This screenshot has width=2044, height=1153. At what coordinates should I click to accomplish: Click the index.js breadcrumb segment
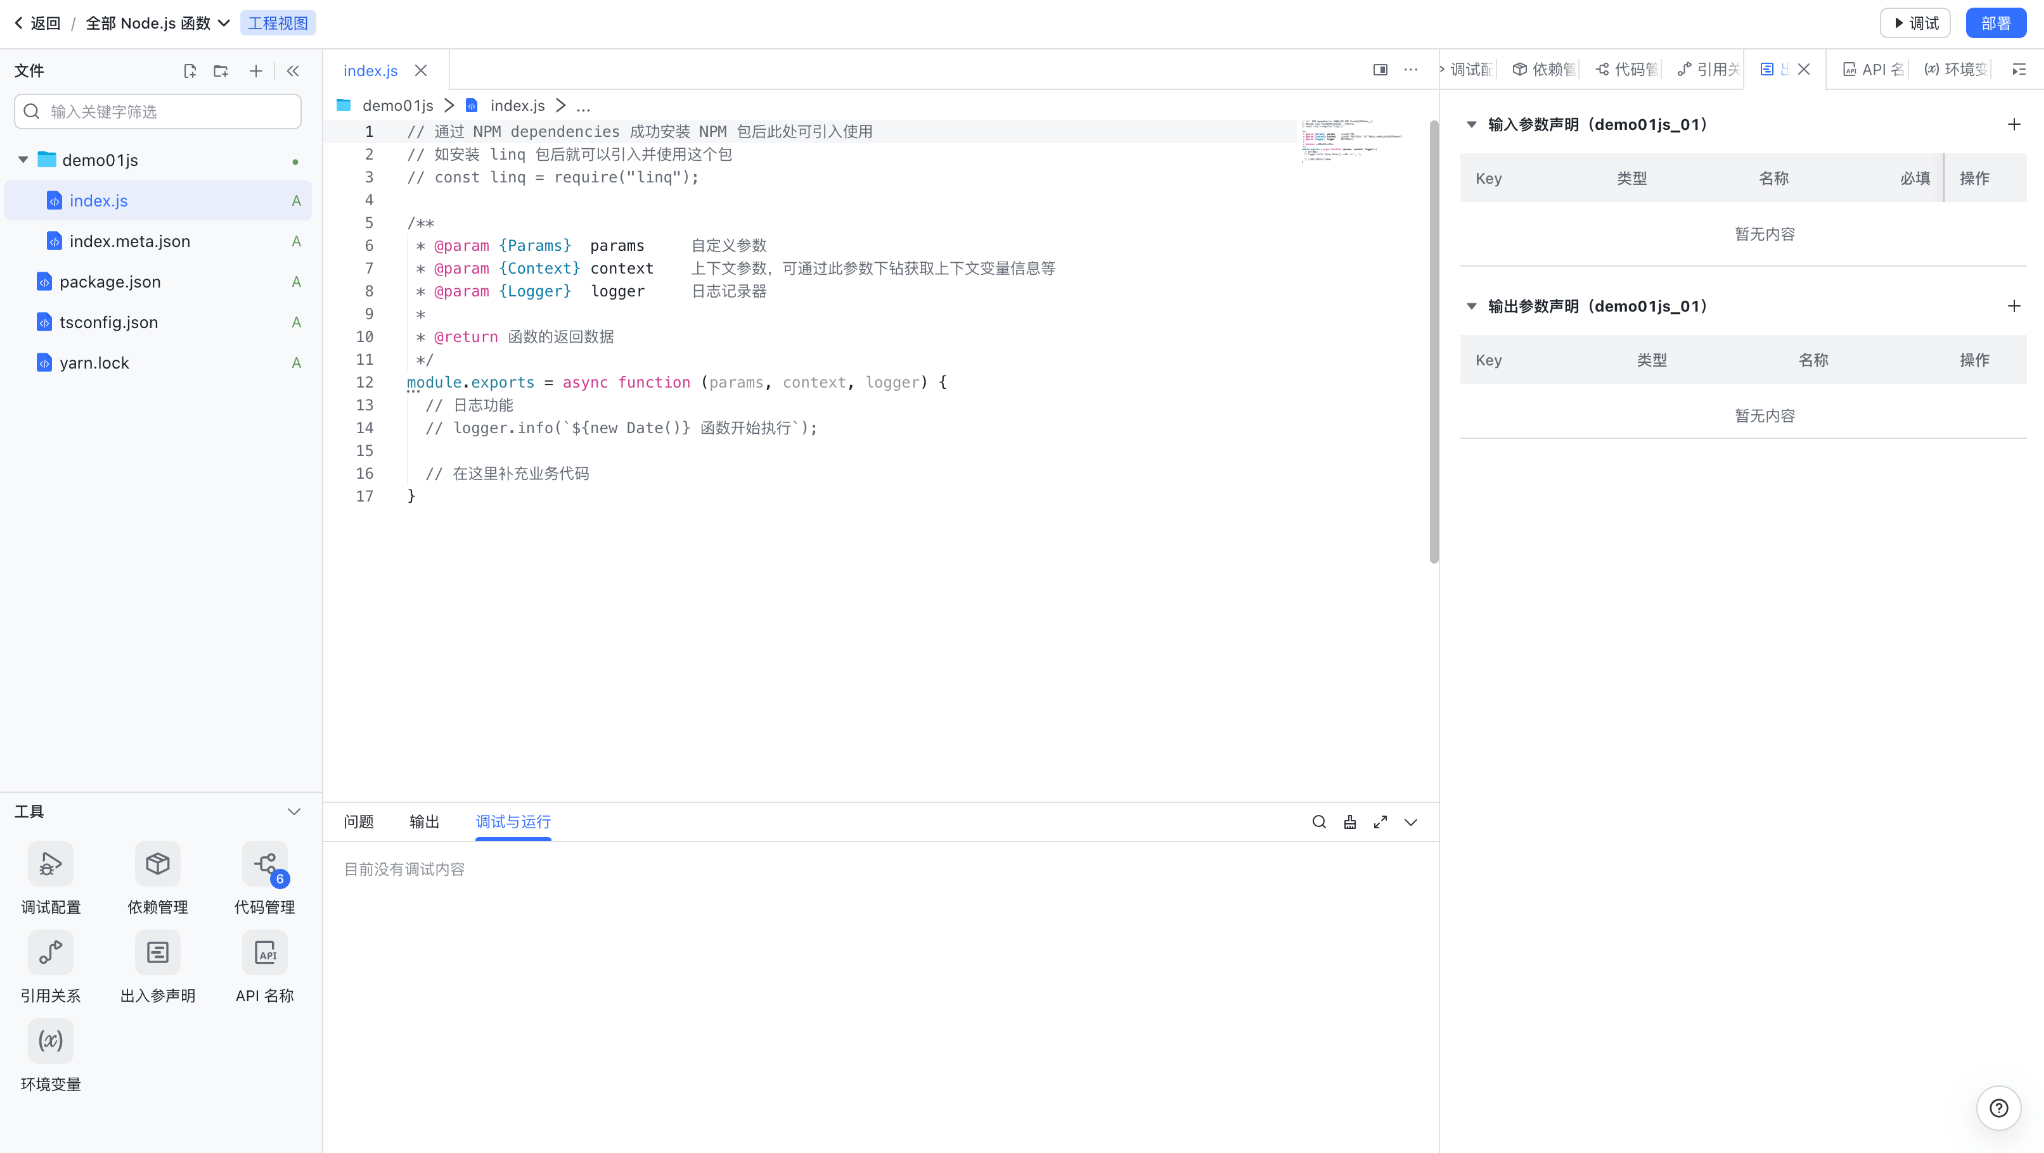[x=517, y=106]
